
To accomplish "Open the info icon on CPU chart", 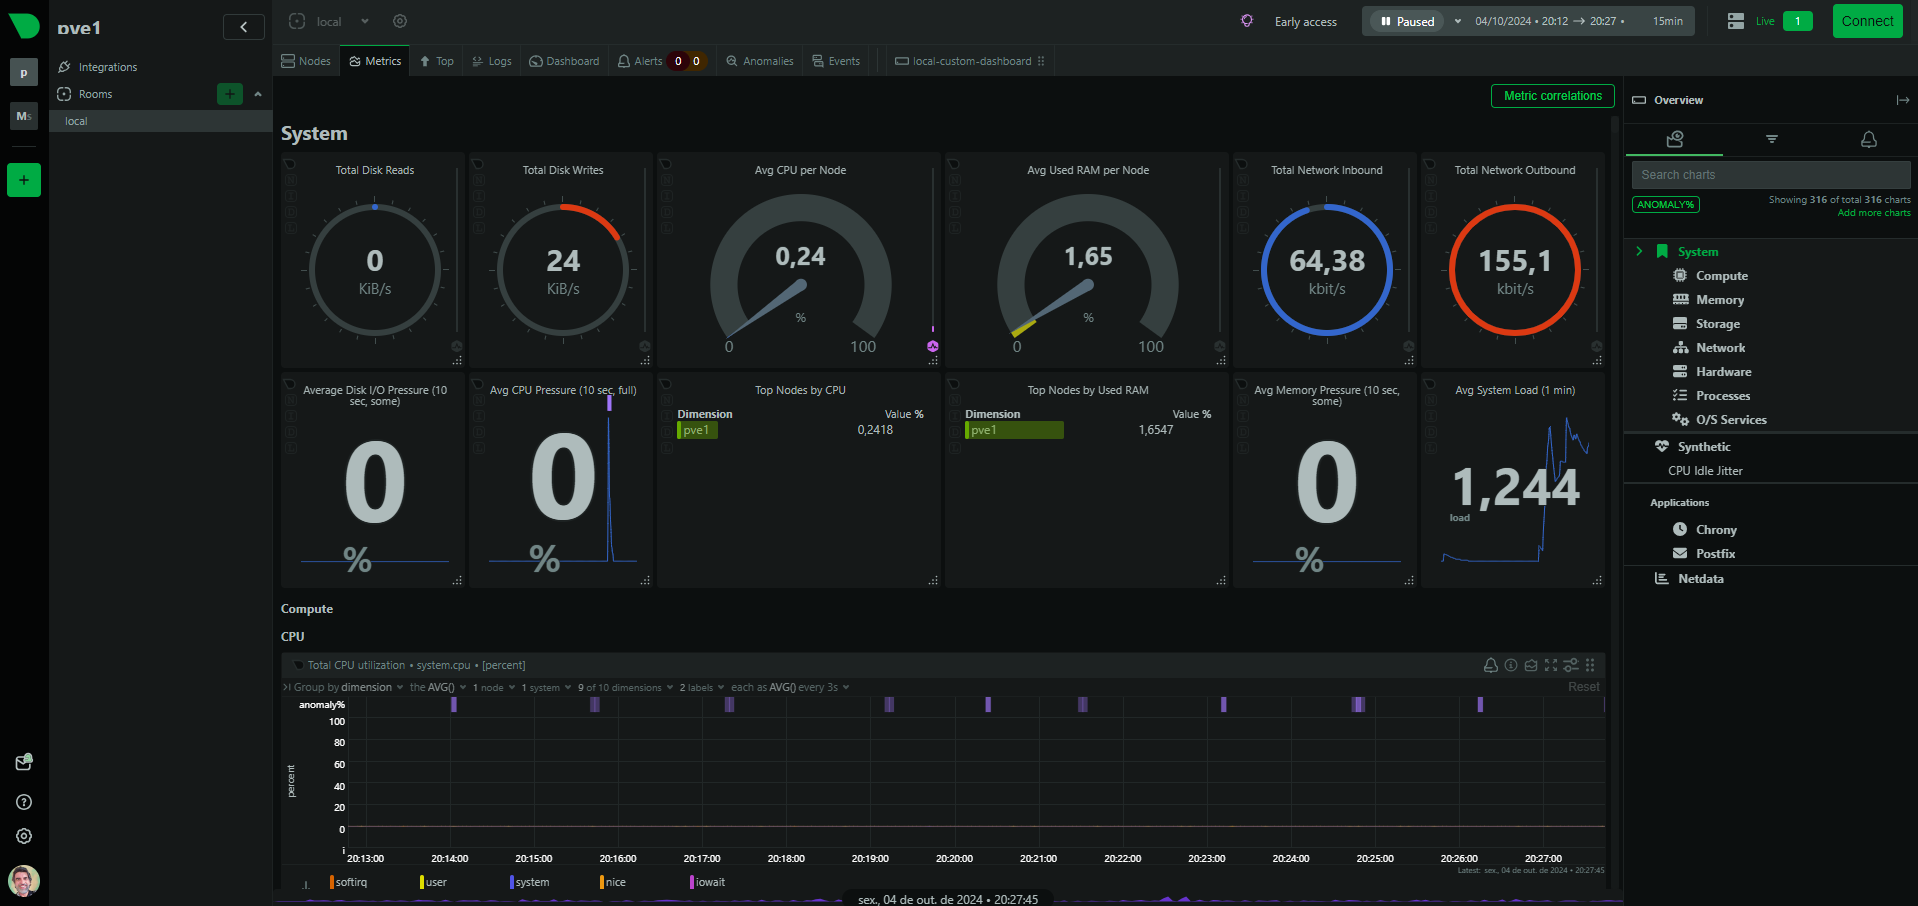I will coord(1511,665).
